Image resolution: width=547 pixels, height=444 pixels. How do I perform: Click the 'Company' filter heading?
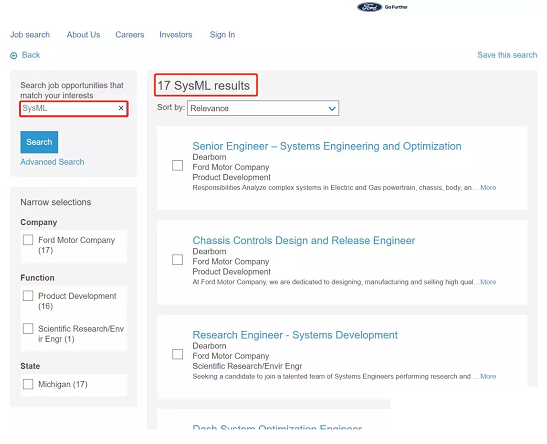[39, 223]
